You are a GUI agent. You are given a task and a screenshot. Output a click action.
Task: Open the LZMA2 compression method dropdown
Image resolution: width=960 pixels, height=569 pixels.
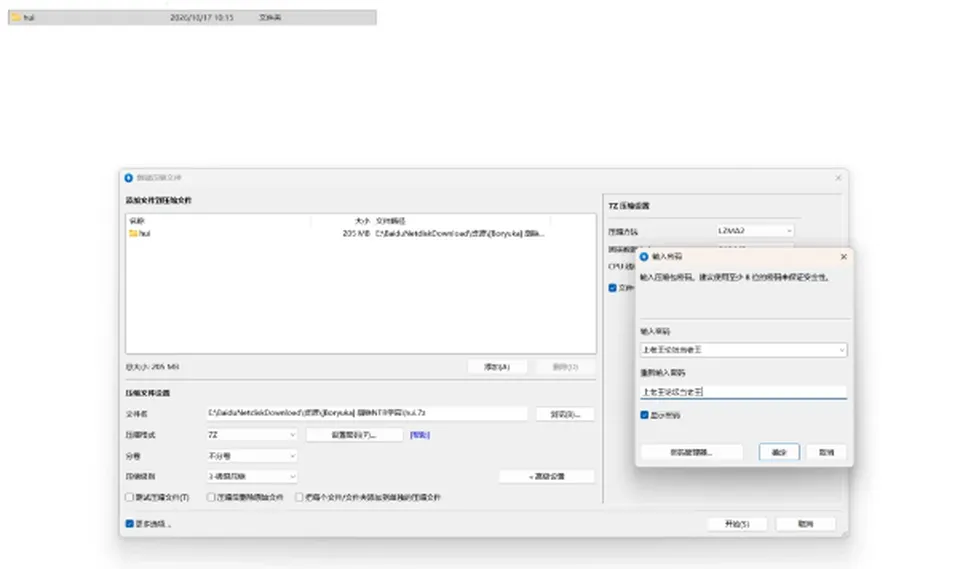click(x=755, y=231)
